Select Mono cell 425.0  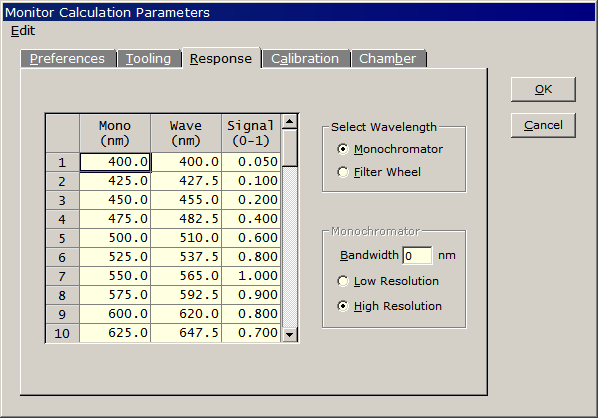pos(115,181)
